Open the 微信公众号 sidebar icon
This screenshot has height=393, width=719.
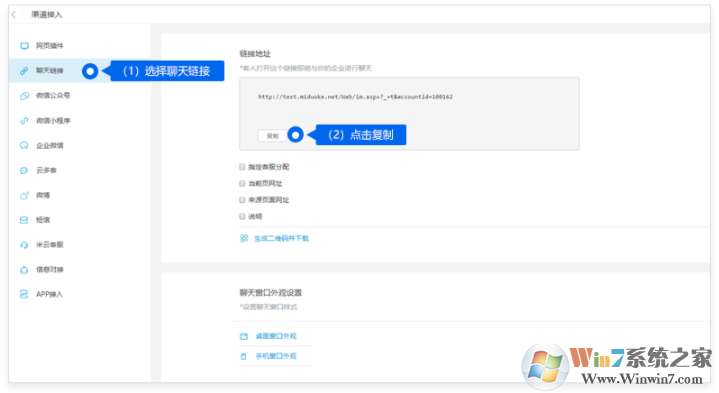coord(24,96)
